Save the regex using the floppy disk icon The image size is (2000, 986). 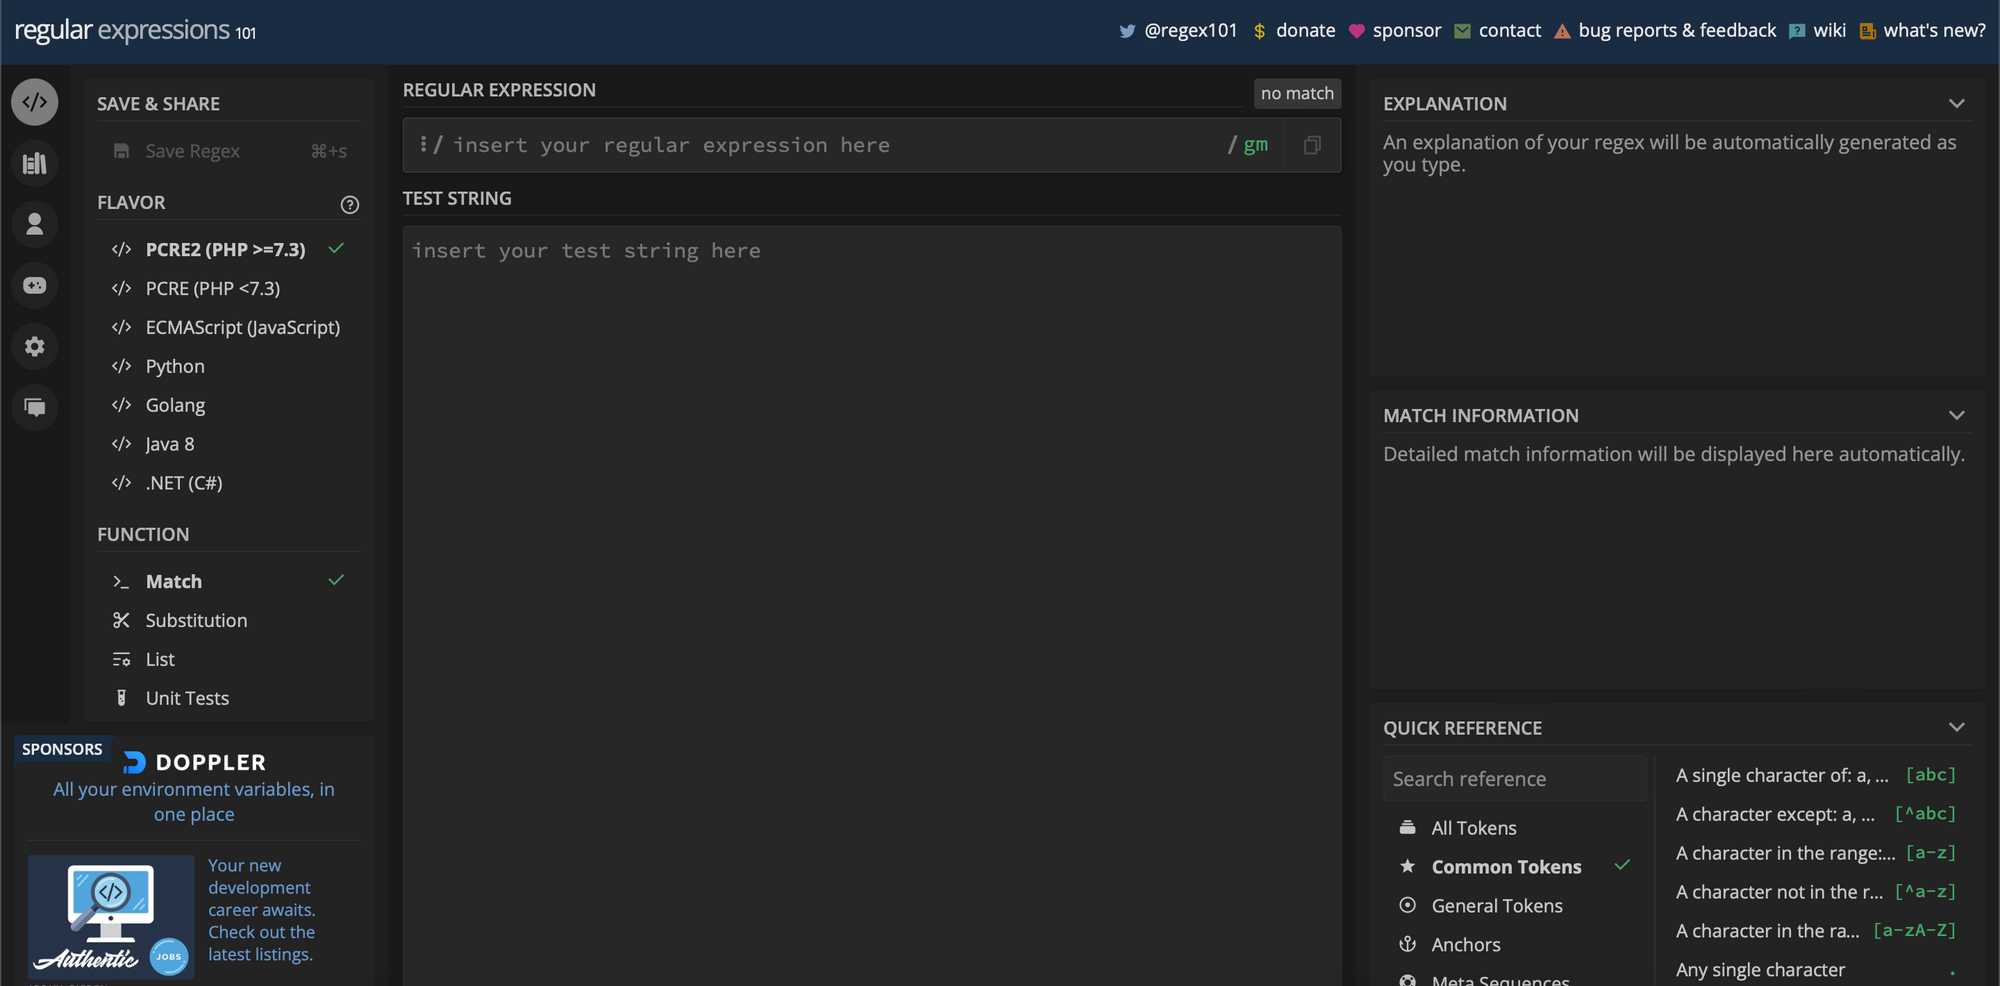[121, 150]
